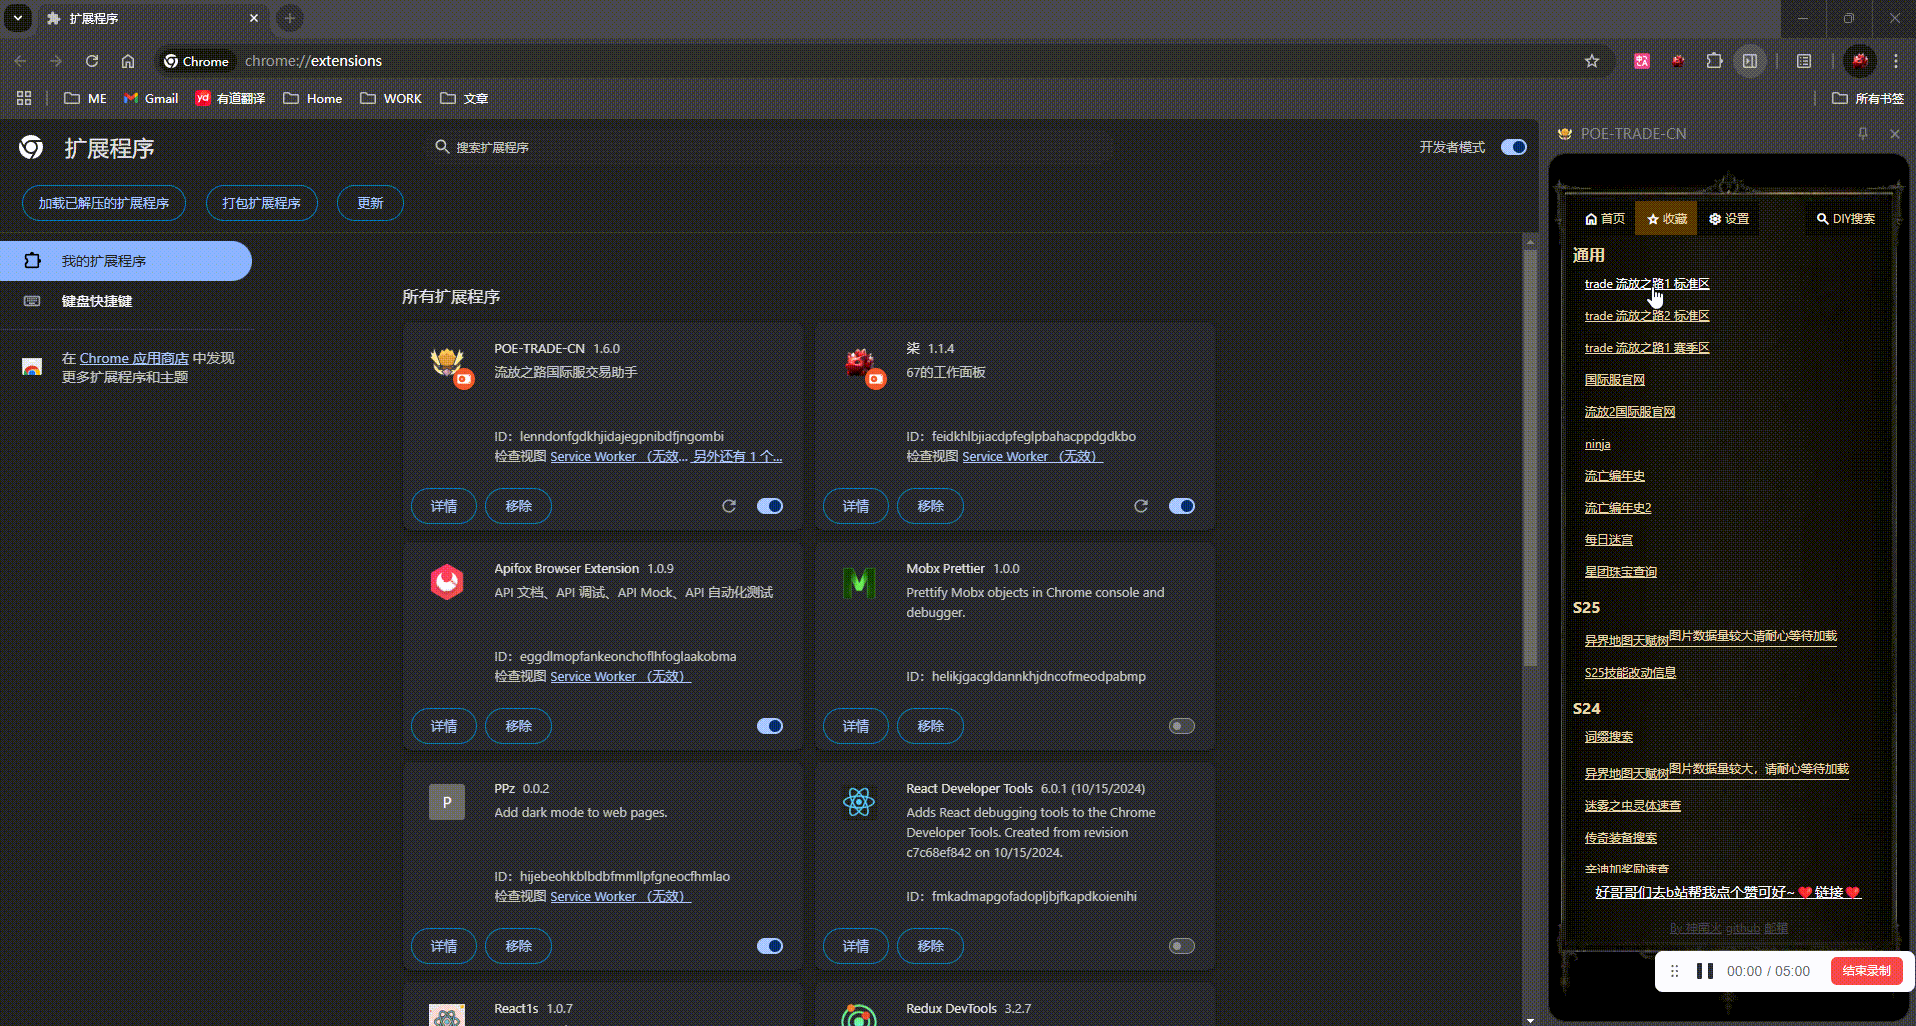Viewport: 1916px width, 1026px height.
Task: Click the POE-TRADE-CN extension icon
Action: (x=447, y=362)
